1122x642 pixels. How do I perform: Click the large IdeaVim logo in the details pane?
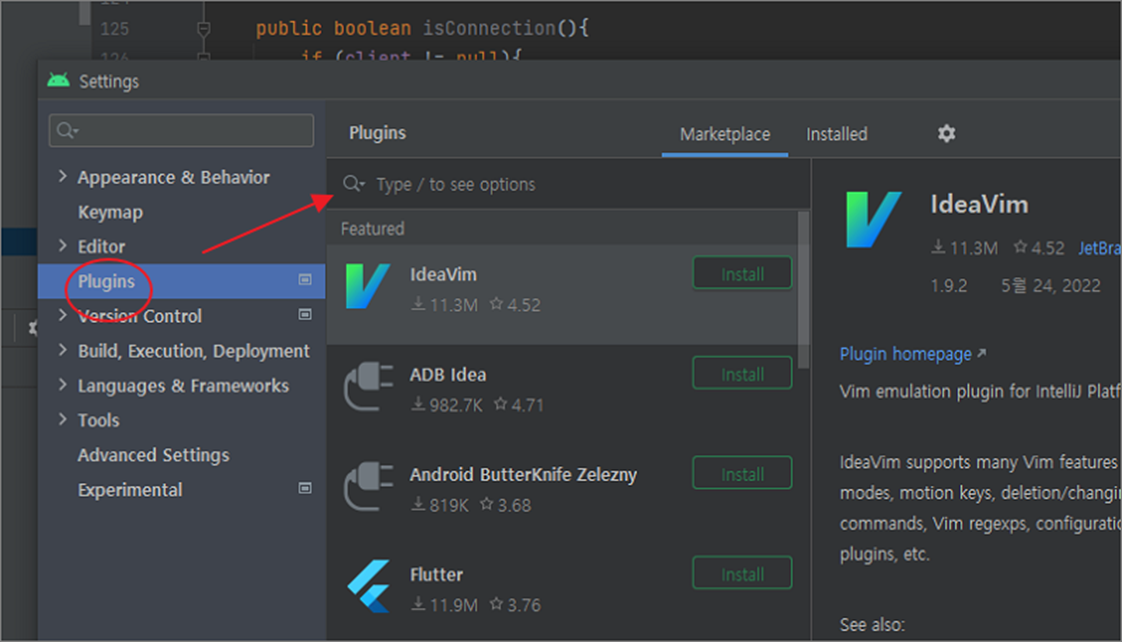(873, 219)
